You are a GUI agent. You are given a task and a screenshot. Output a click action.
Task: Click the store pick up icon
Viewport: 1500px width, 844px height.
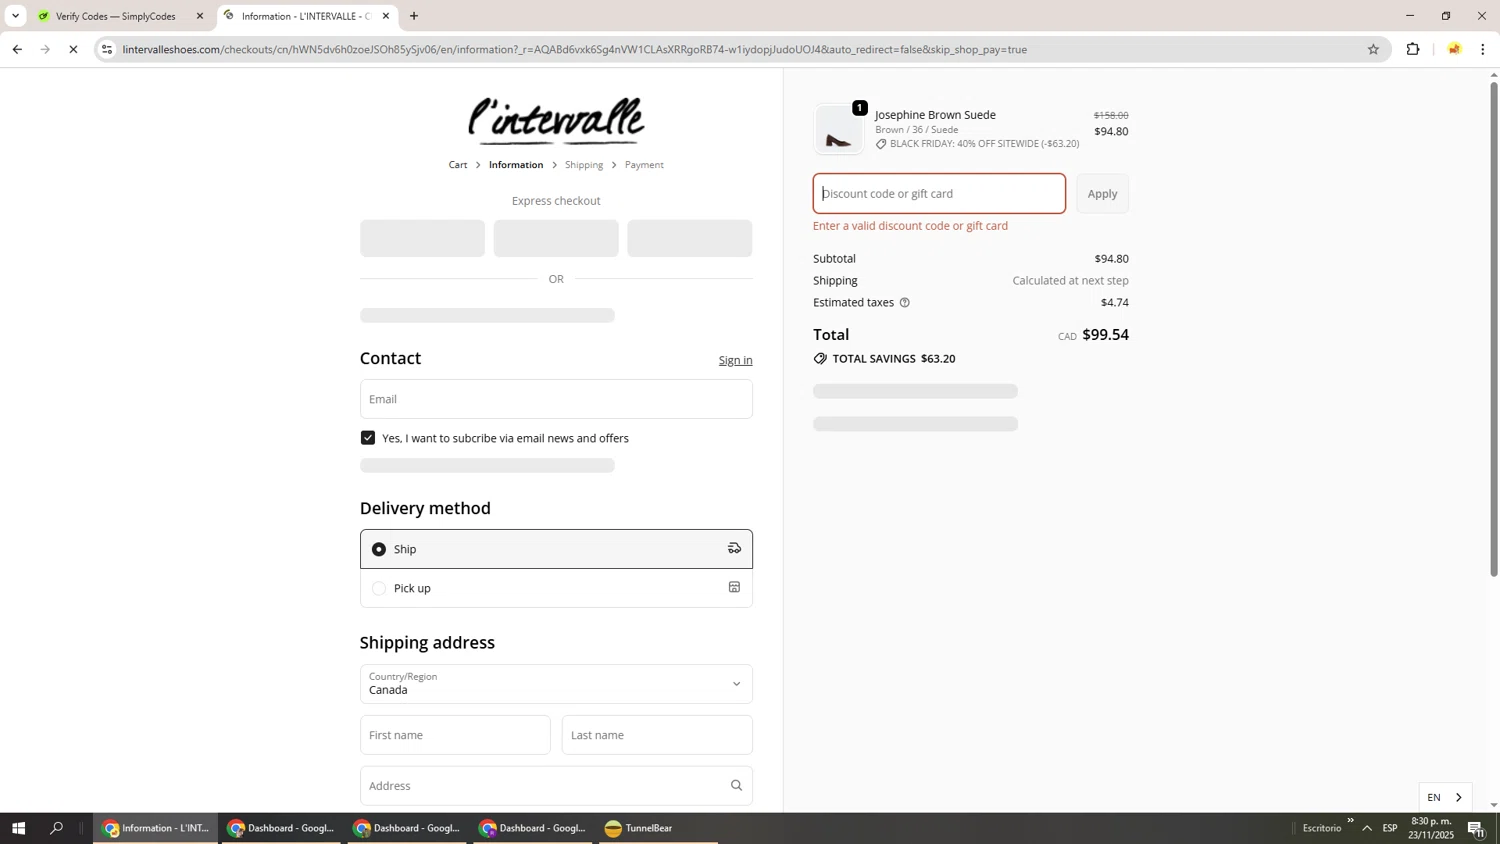click(x=734, y=587)
